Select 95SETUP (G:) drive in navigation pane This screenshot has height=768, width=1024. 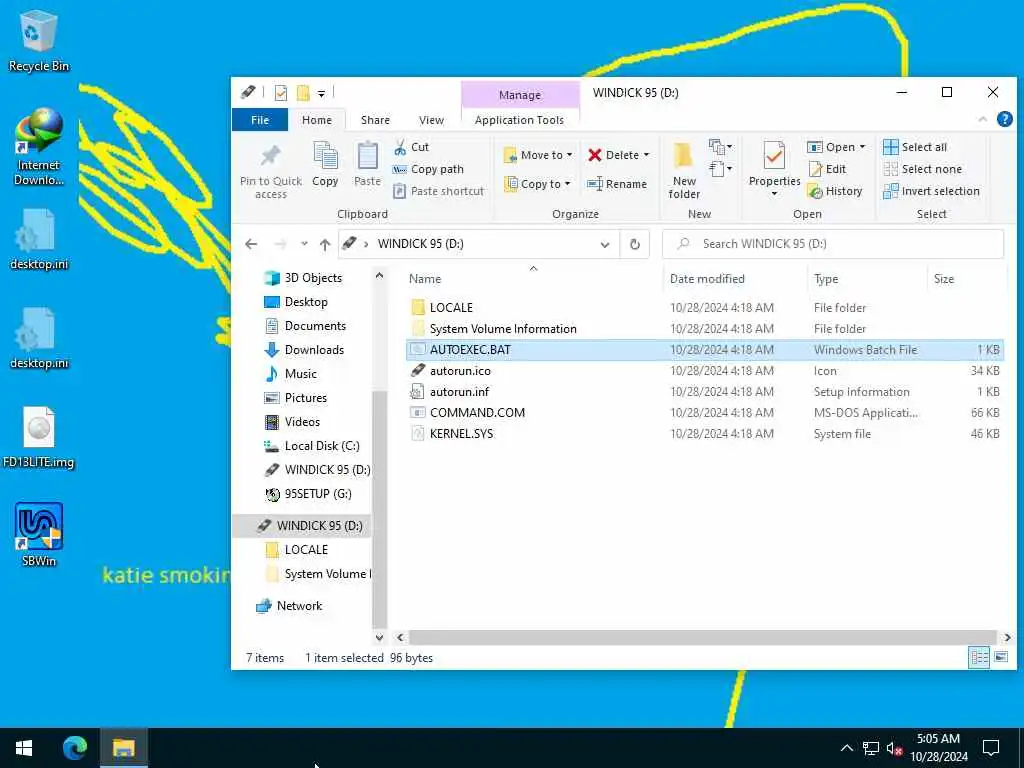308,494
